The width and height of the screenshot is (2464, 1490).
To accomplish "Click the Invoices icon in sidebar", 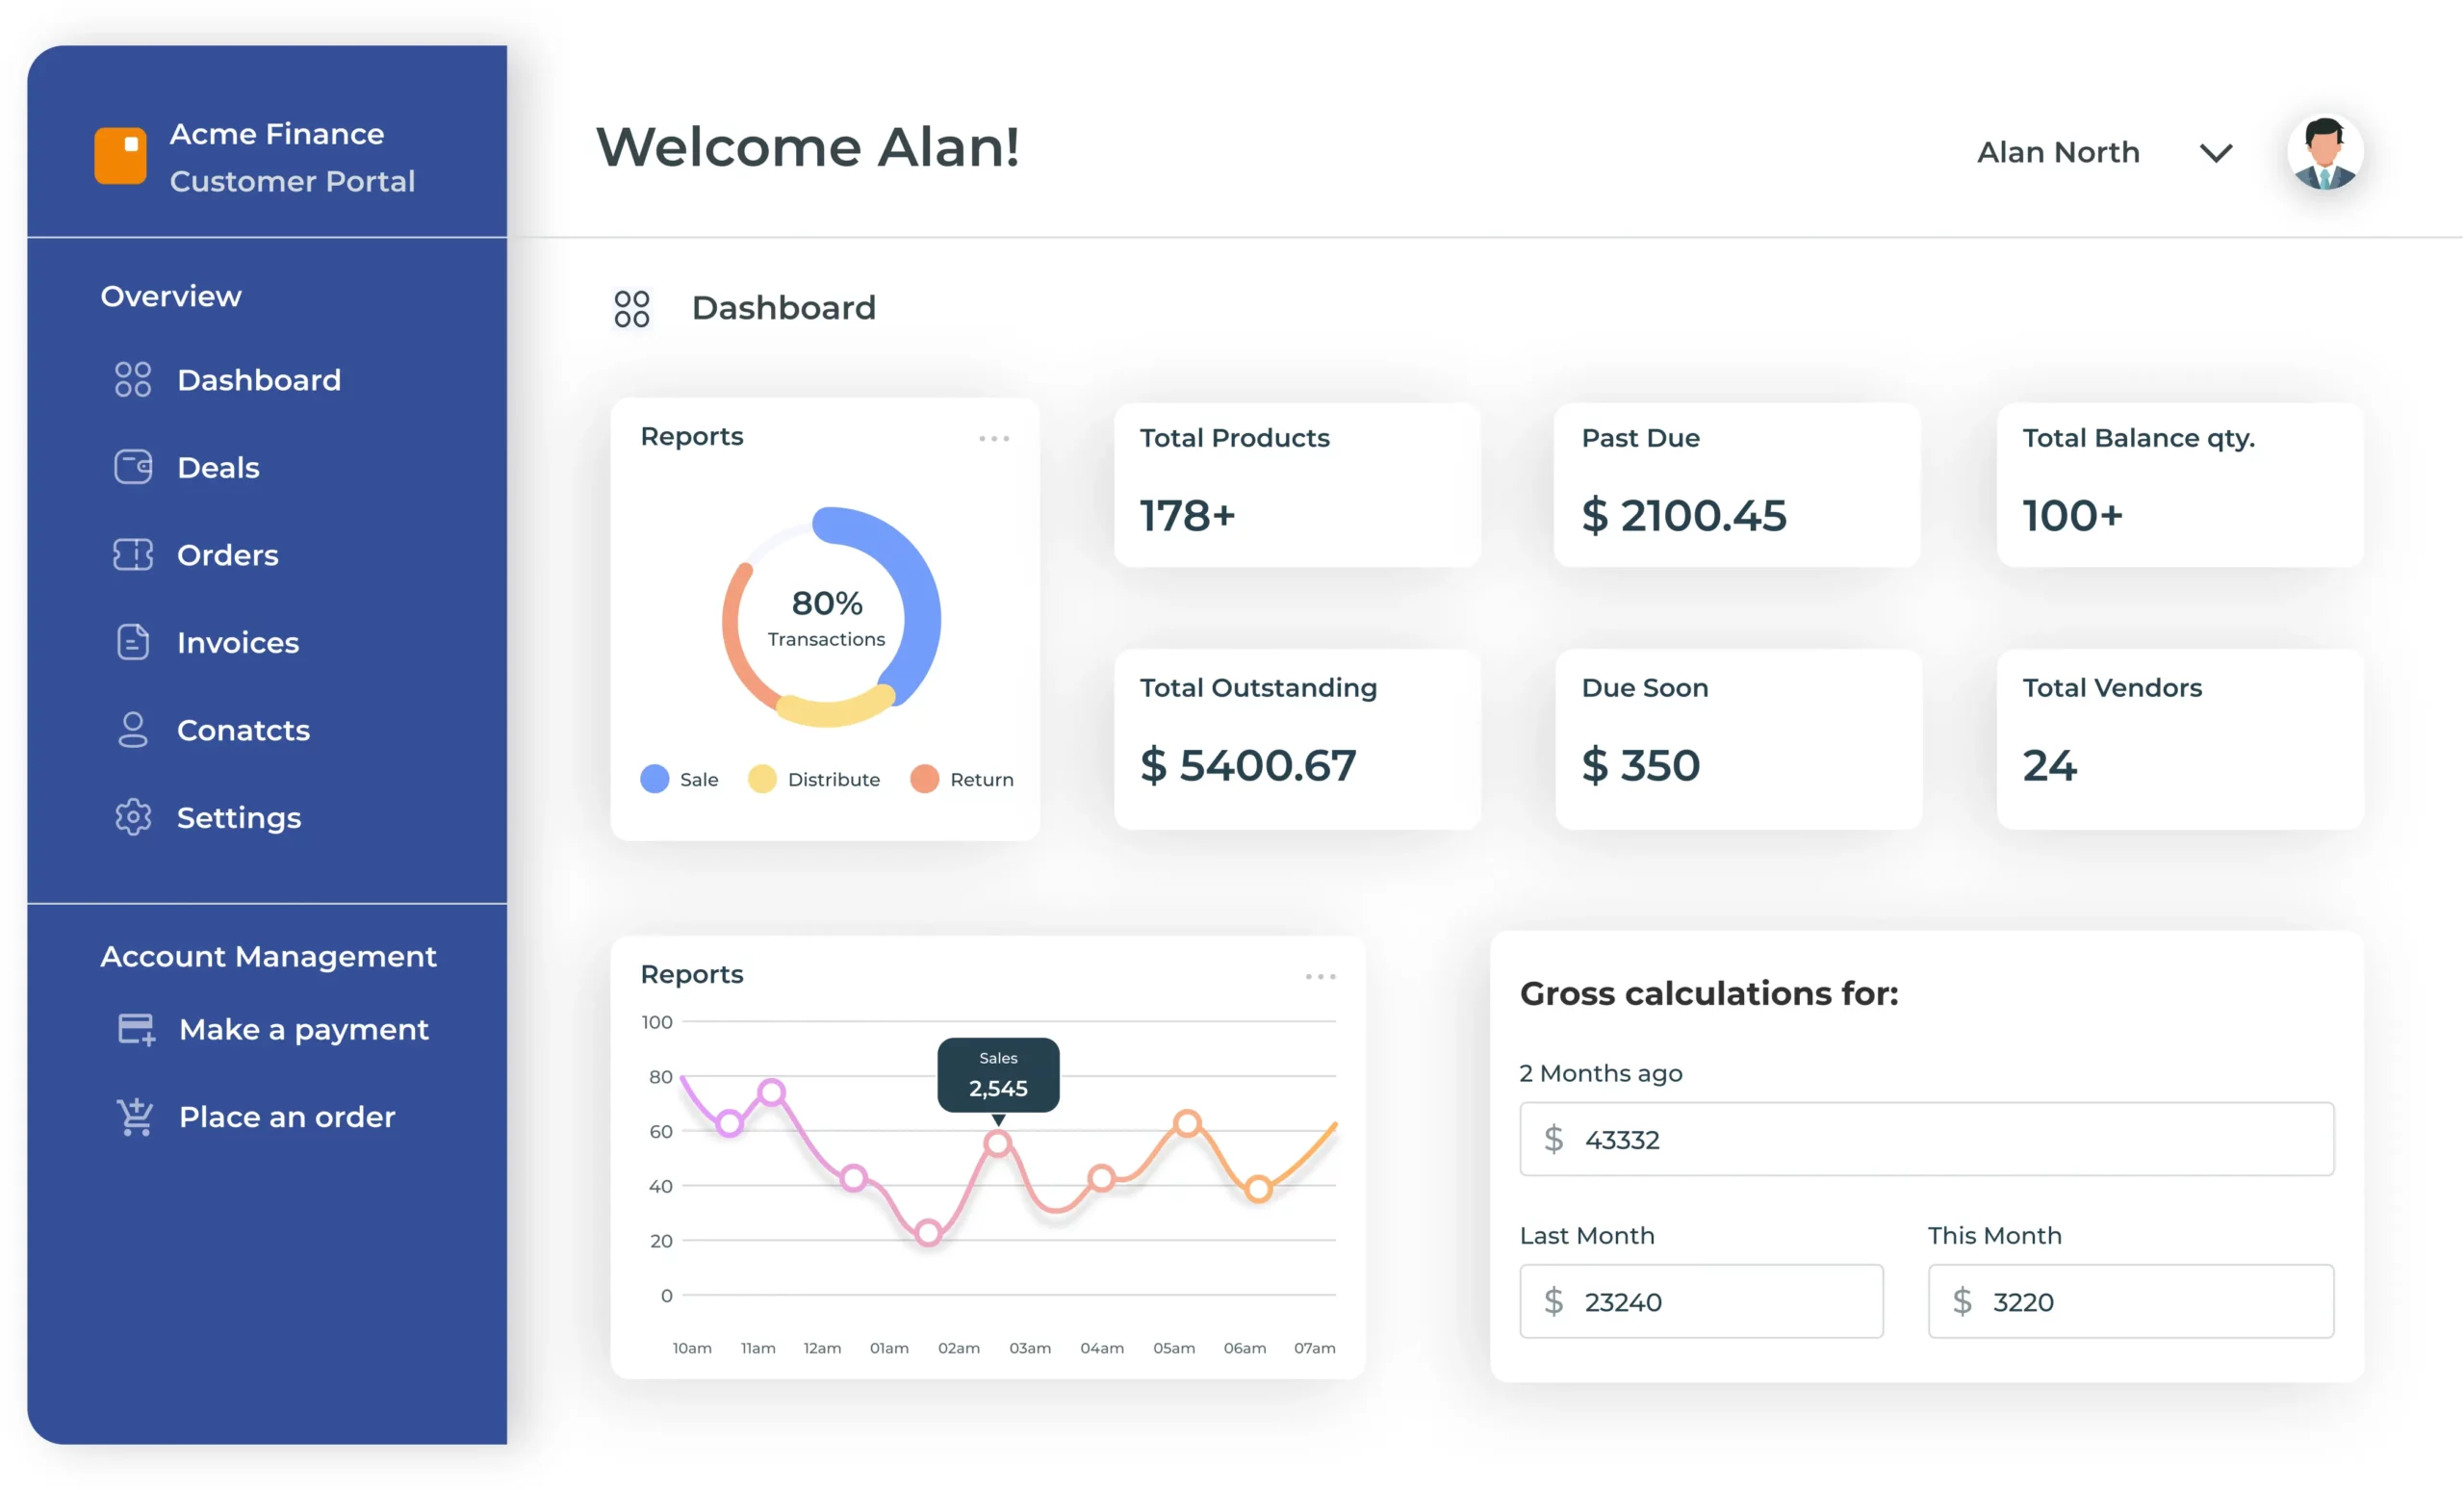I will point(134,640).
